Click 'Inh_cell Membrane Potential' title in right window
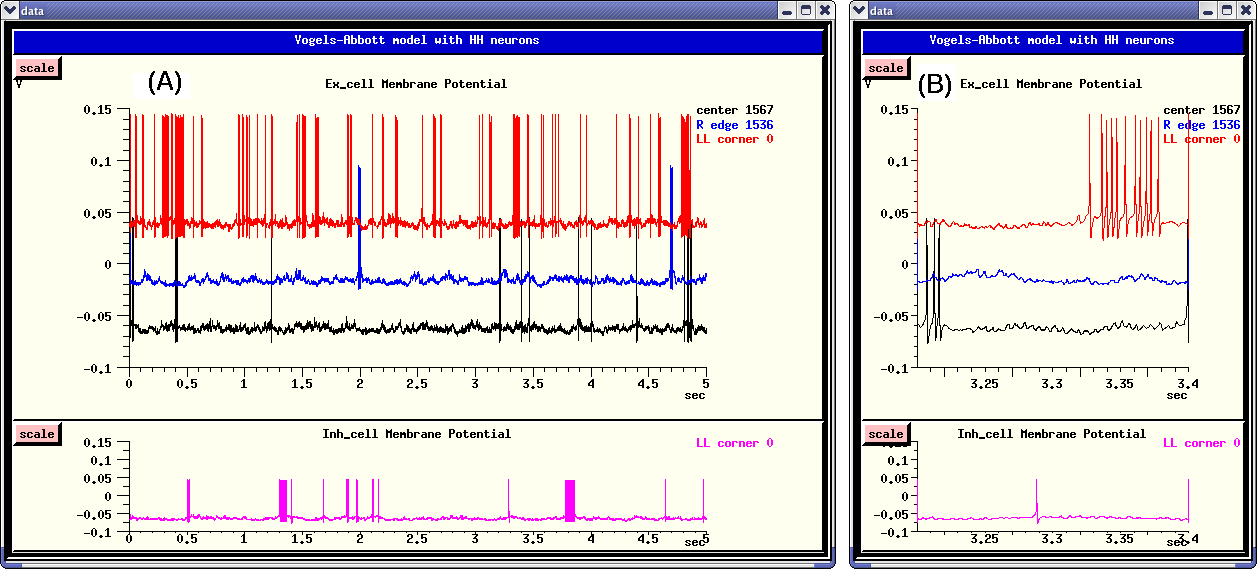The width and height of the screenshot is (1260, 570). [x=1051, y=434]
